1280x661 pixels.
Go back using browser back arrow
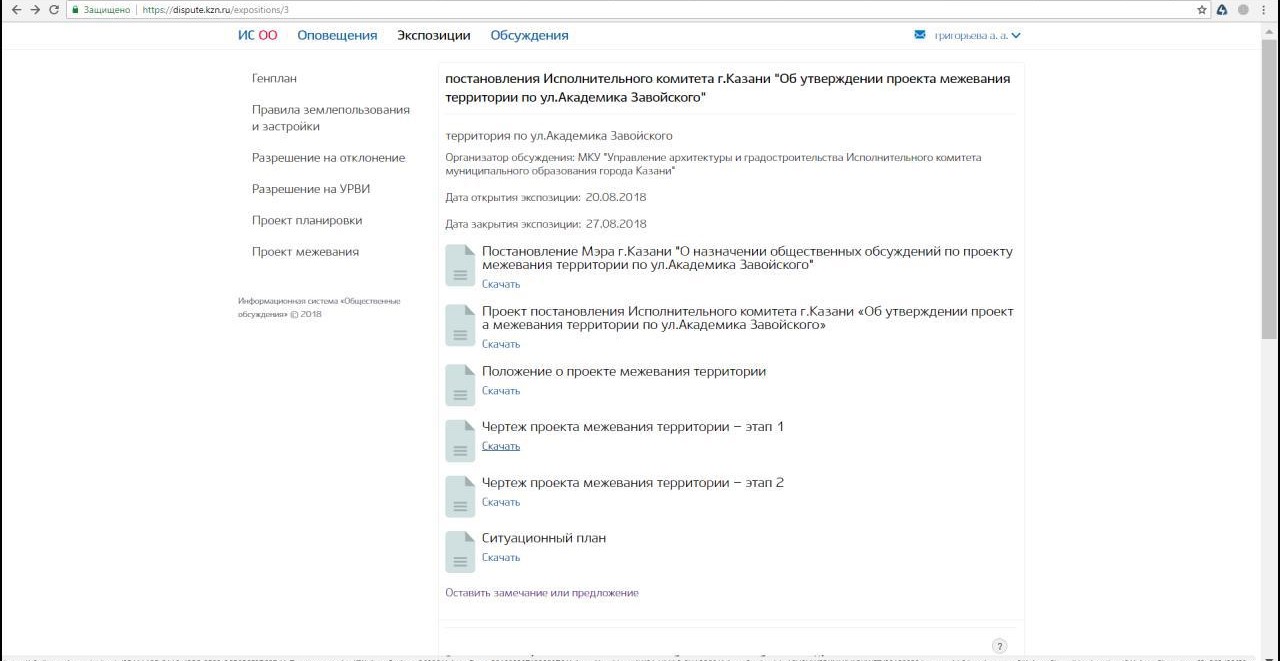coord(16,10)
